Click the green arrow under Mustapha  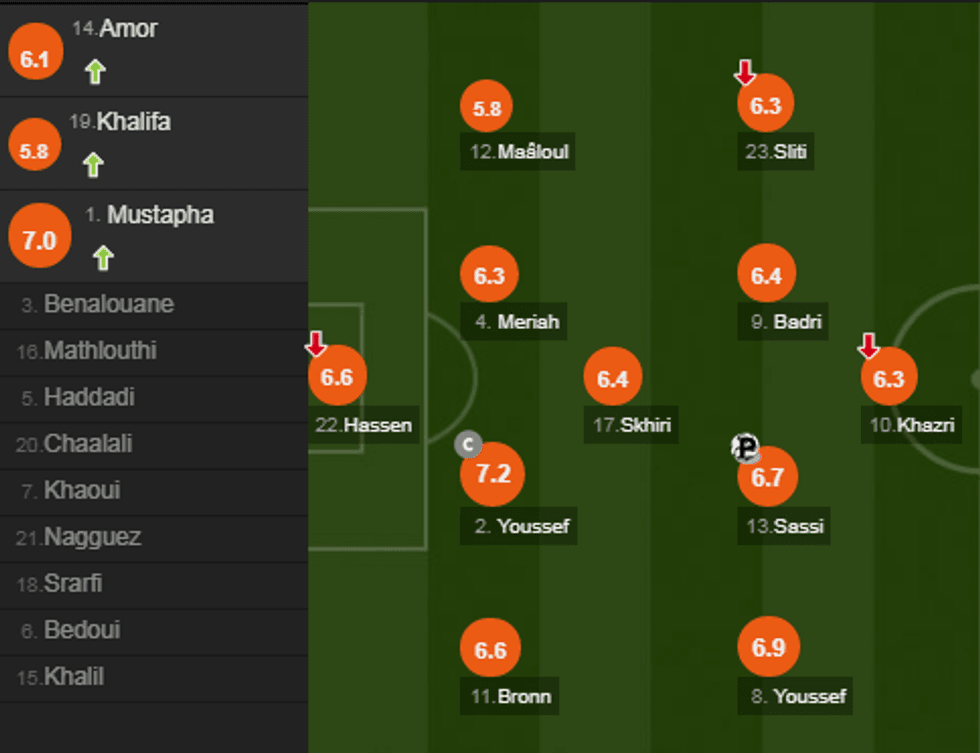102,258
